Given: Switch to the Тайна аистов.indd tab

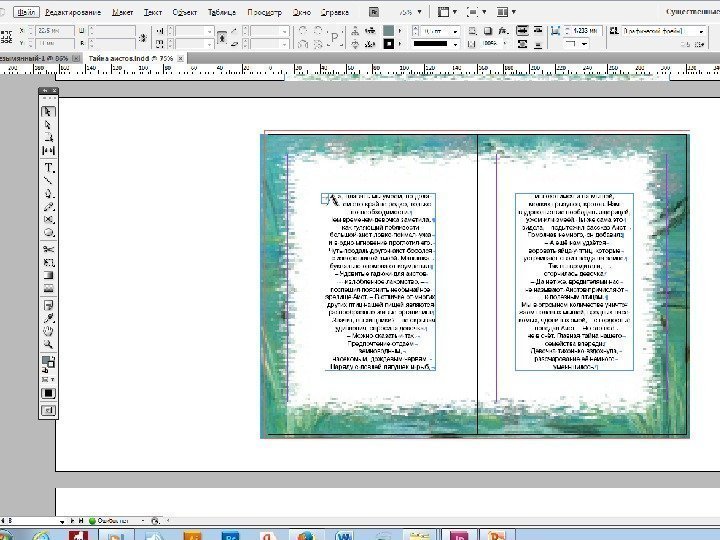Looking at the screenshot, I should pyautogui.click(x=130, y=58).
